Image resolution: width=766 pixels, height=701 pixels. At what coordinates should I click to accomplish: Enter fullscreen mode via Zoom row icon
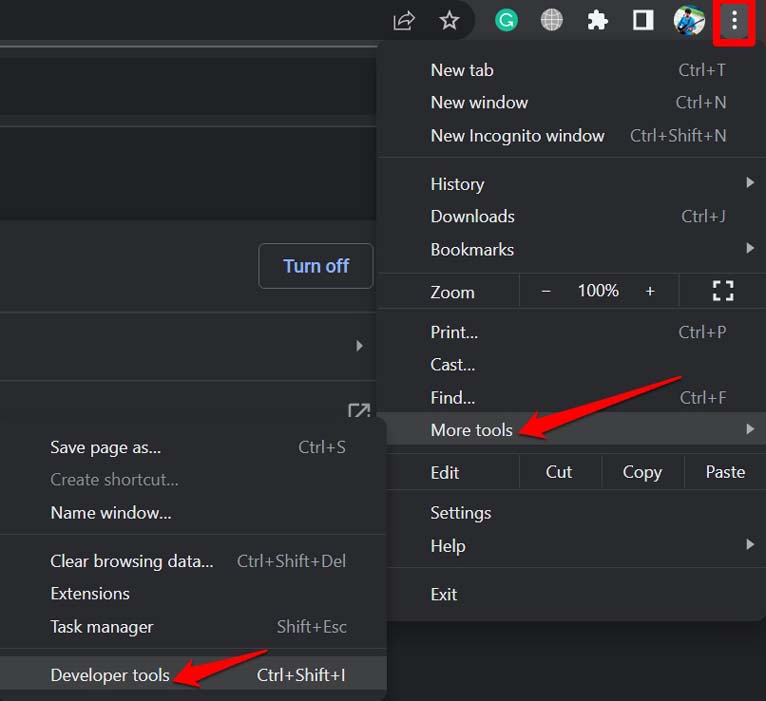click(x=723, y=291)
